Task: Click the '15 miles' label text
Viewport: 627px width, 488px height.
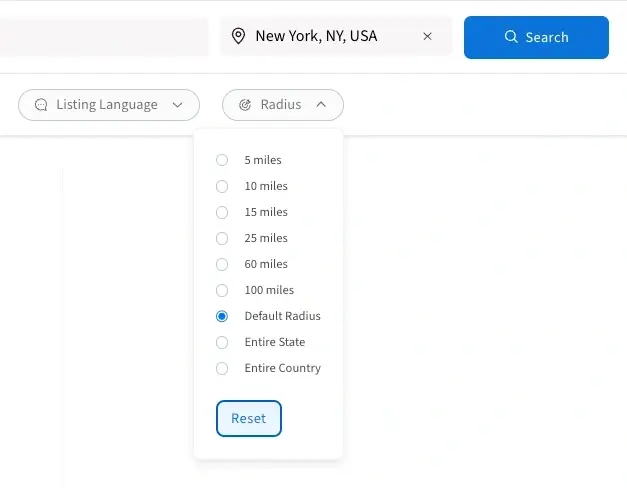Action: pyautogui.click(x=266, y=212)
